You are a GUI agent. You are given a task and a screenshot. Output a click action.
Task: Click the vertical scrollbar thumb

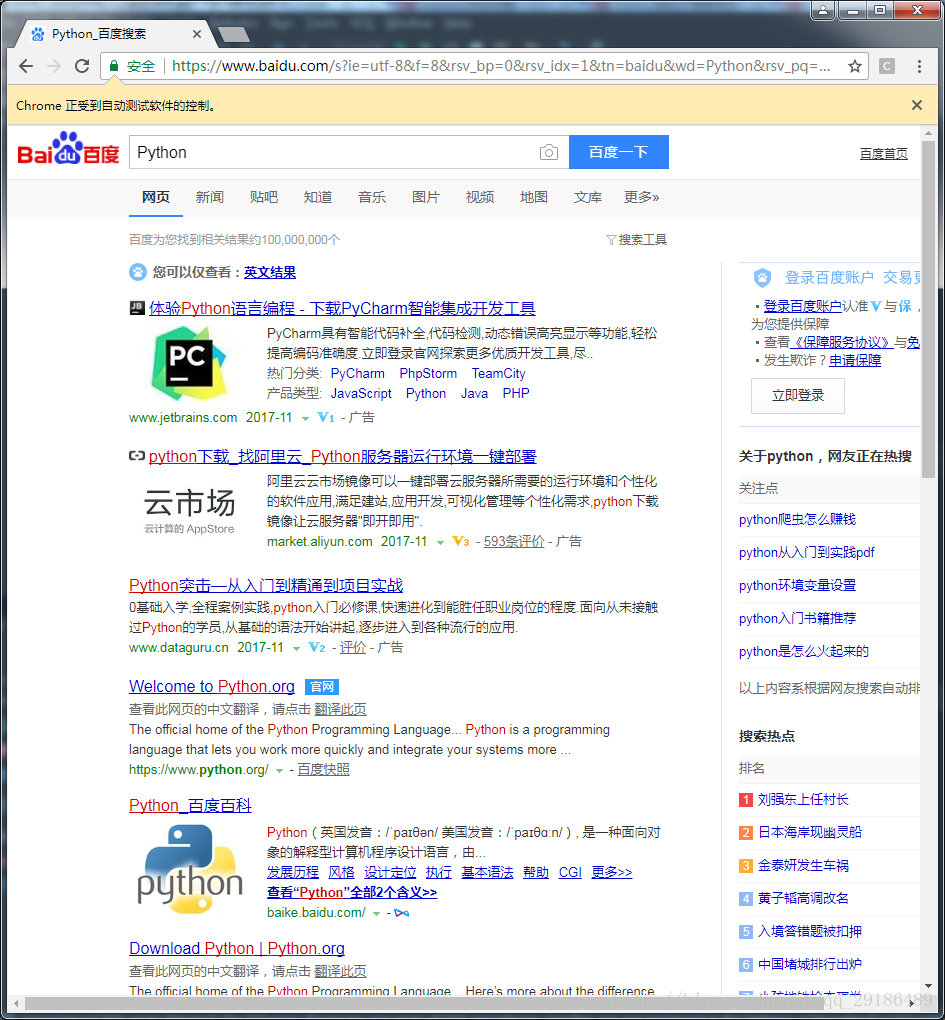(928, 309)
